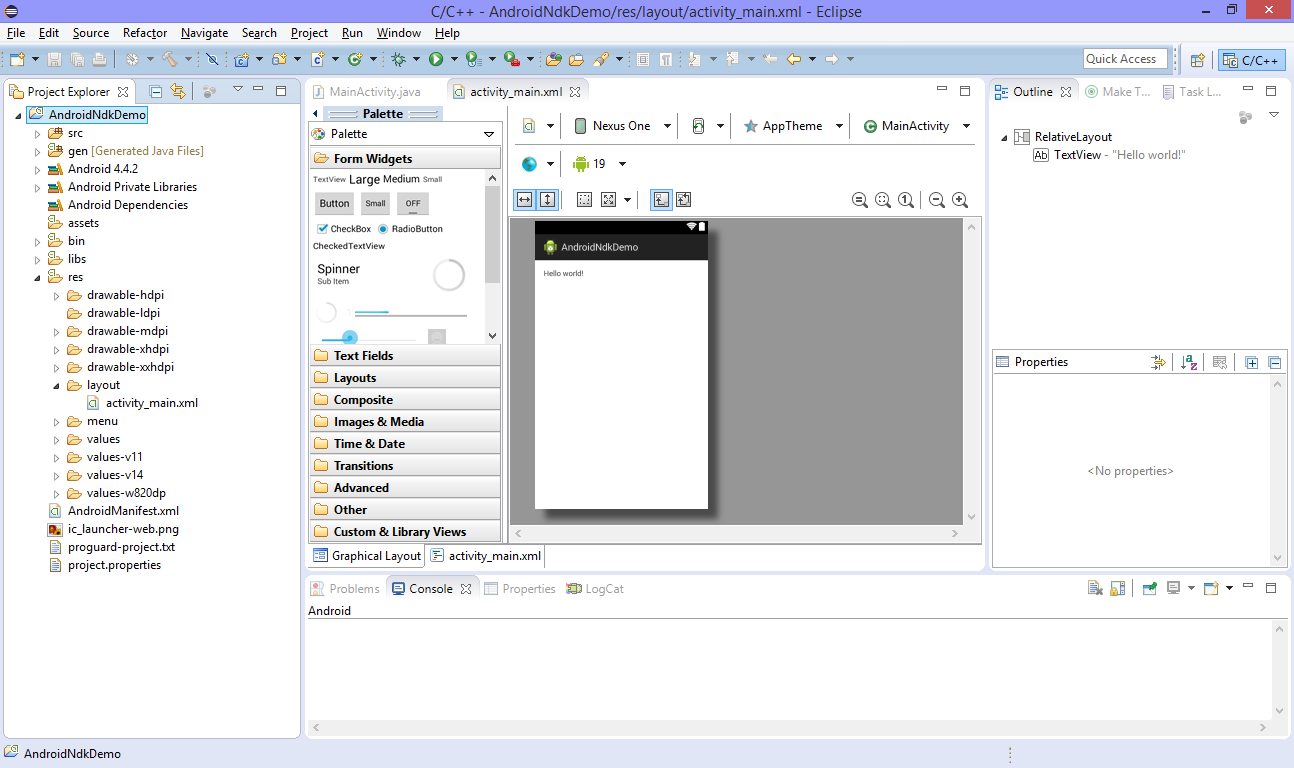Click the Collapse All icon in Project Explorer
Screen dimensions: 1294x768
pos(156,91)
